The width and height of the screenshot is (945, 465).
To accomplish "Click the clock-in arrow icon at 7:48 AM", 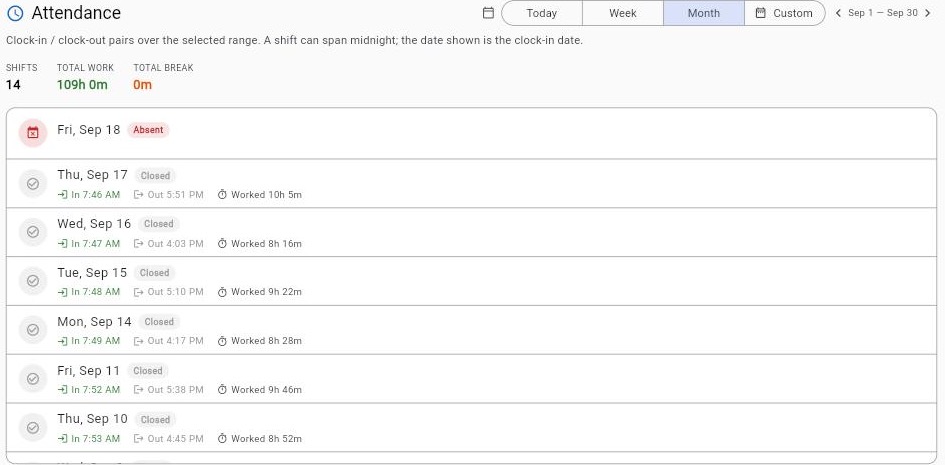I will coord(62,292).
